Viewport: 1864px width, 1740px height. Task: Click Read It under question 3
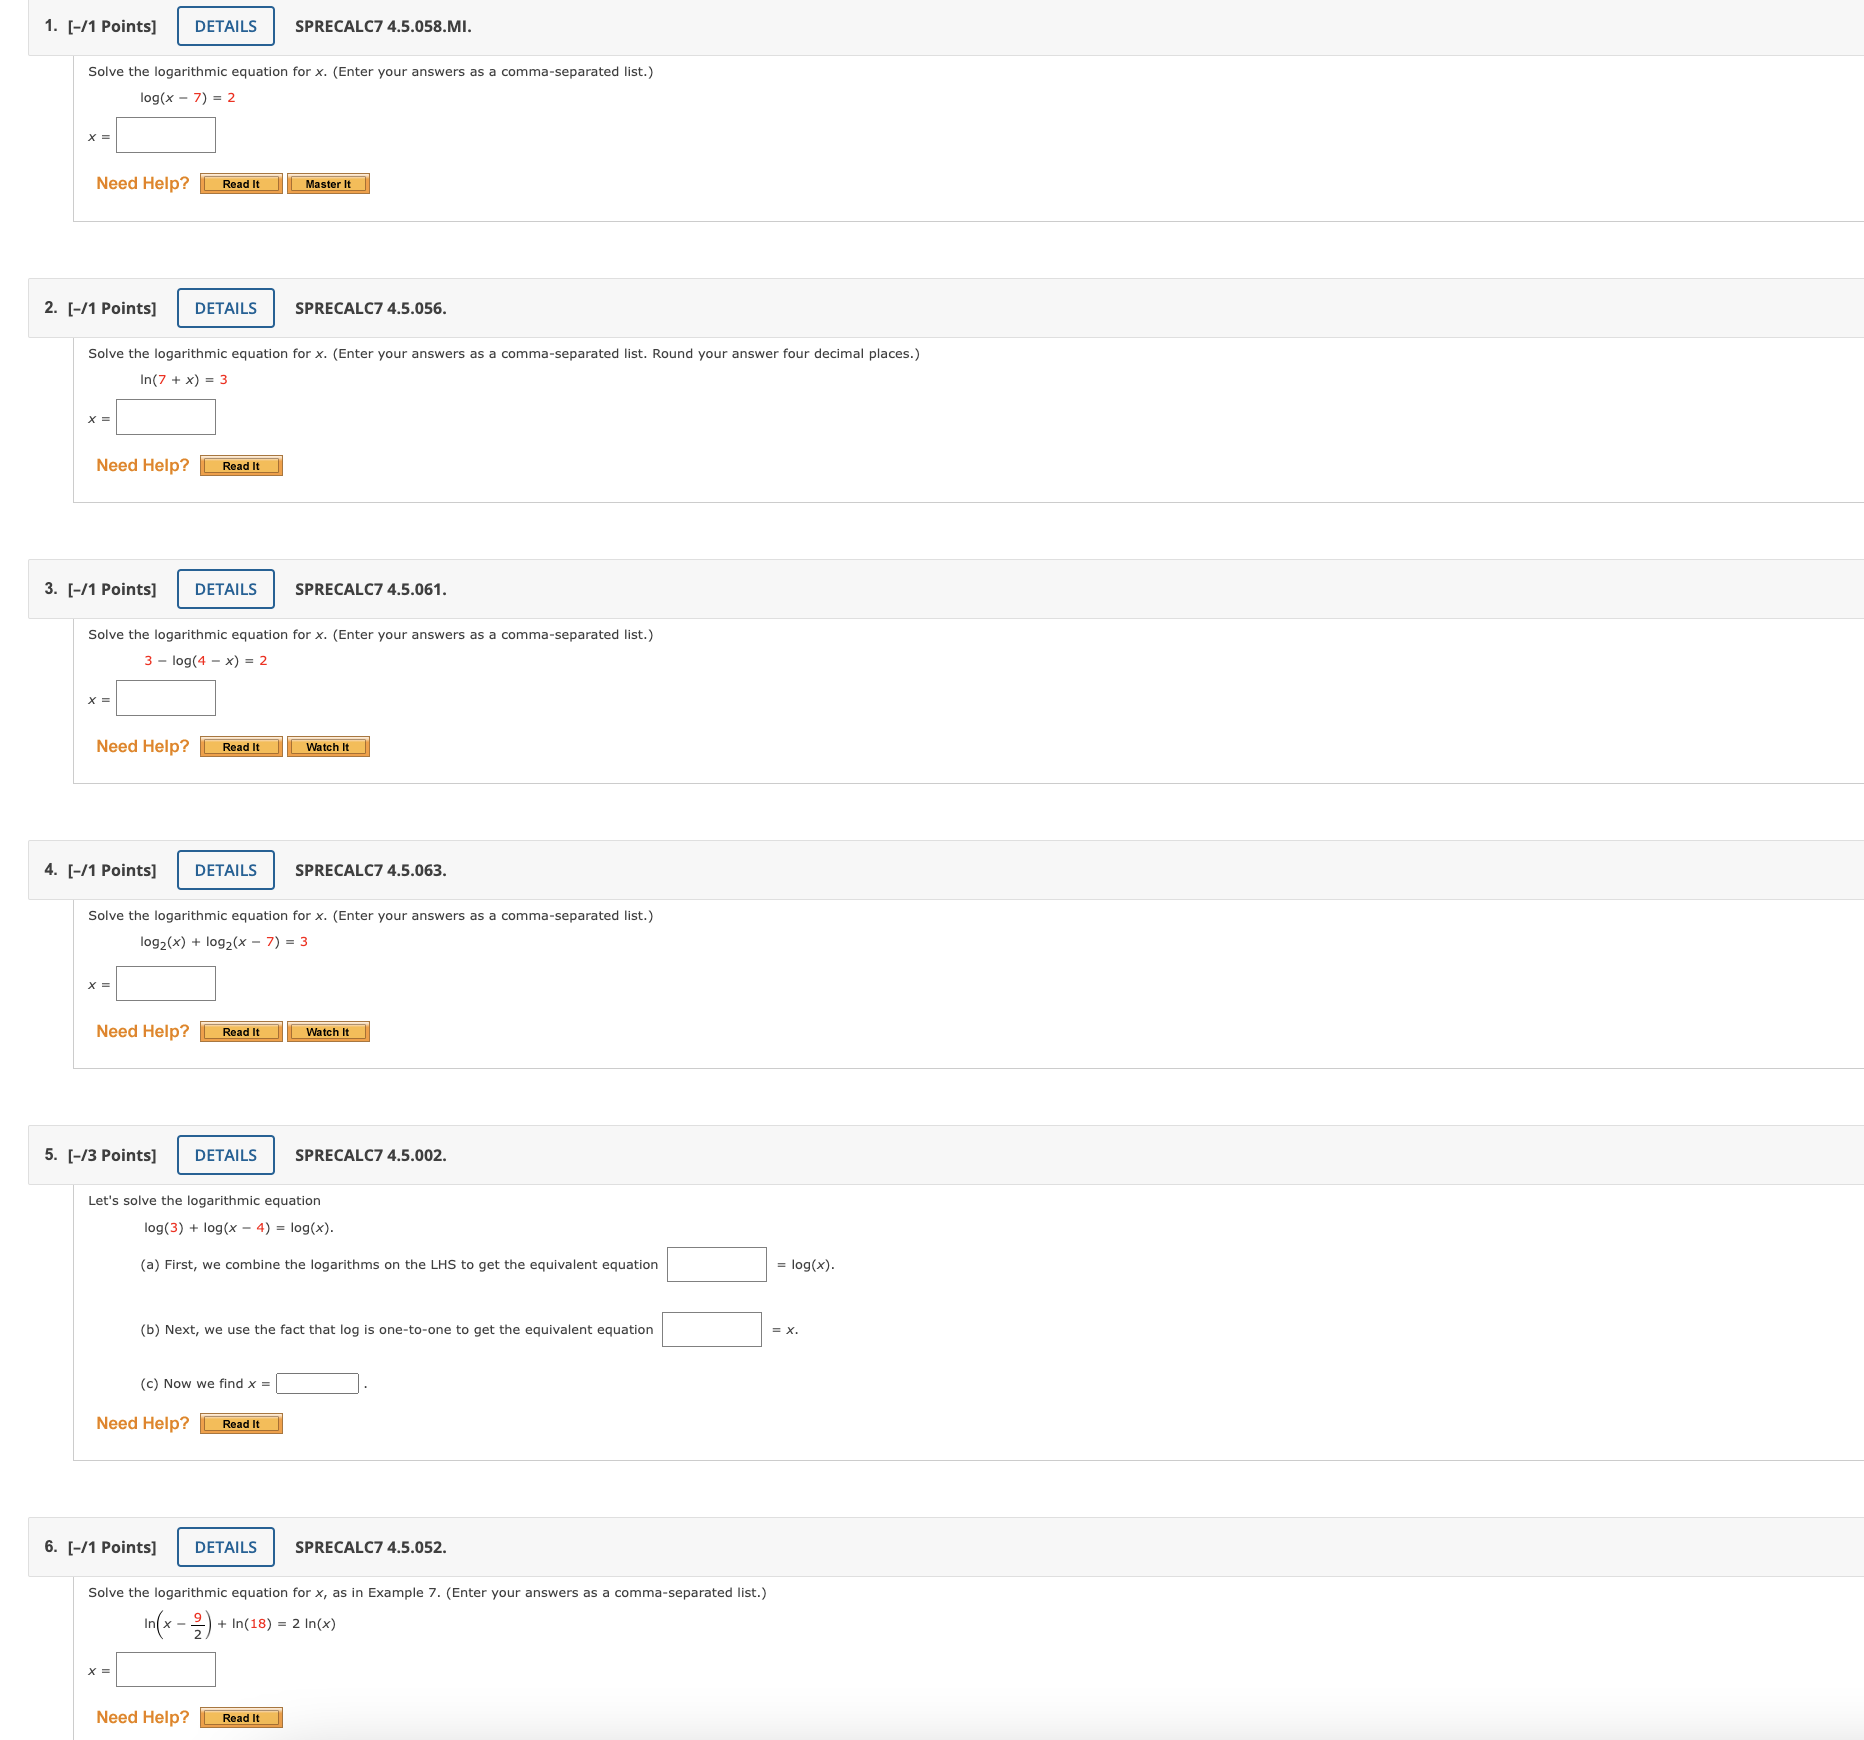[x=241, y=747]
